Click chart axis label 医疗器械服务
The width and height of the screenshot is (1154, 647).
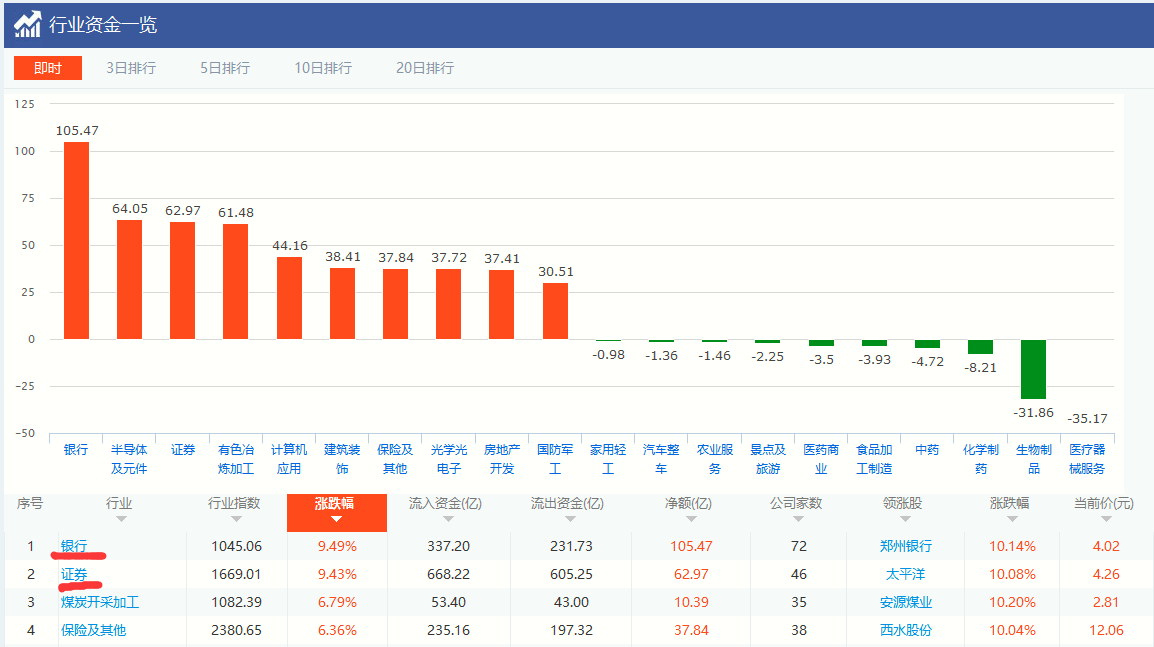pos(1087,459)
